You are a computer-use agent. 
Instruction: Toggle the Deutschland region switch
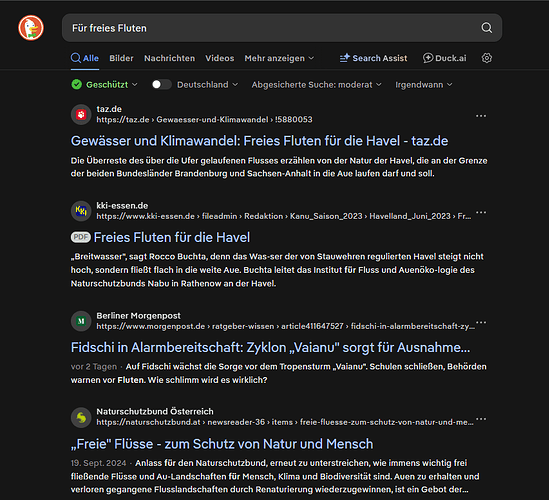[161, 84]
